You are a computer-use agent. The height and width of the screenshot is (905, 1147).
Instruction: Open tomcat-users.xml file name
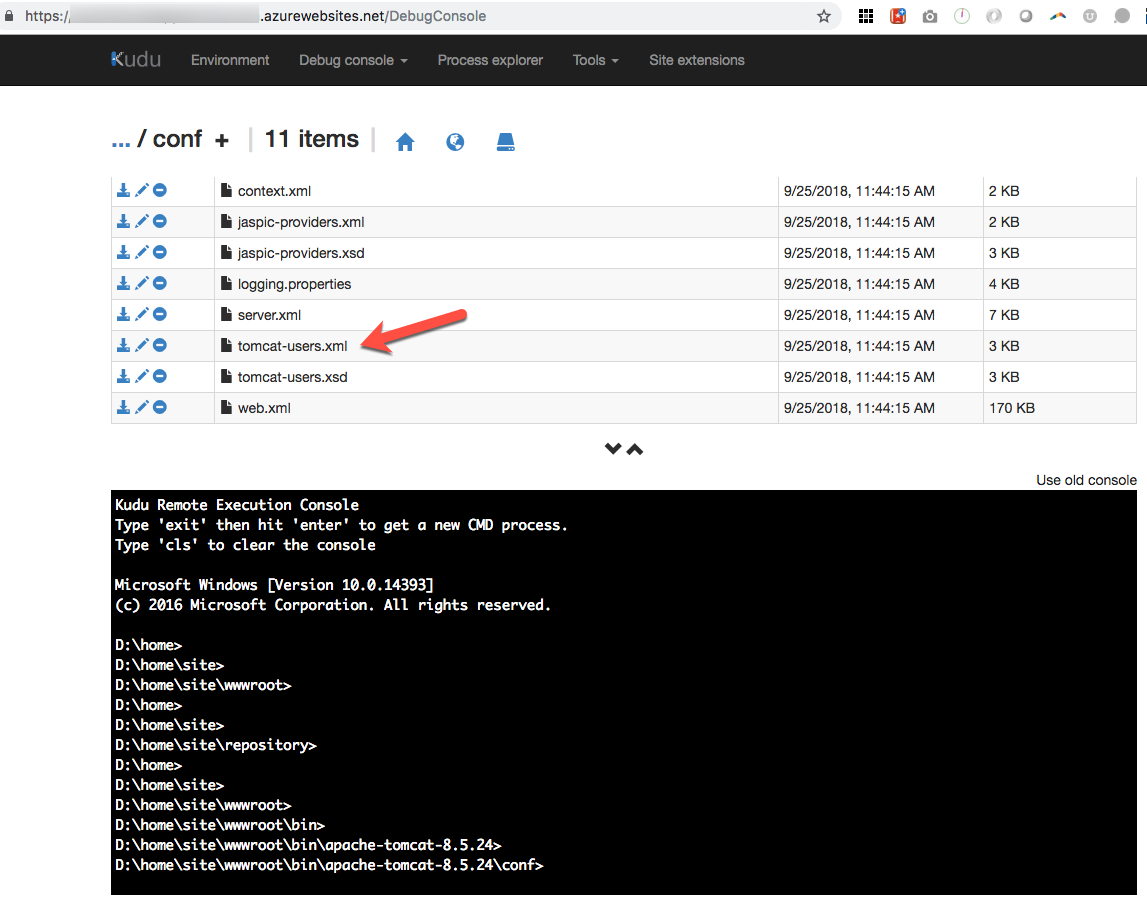point(292,346)
